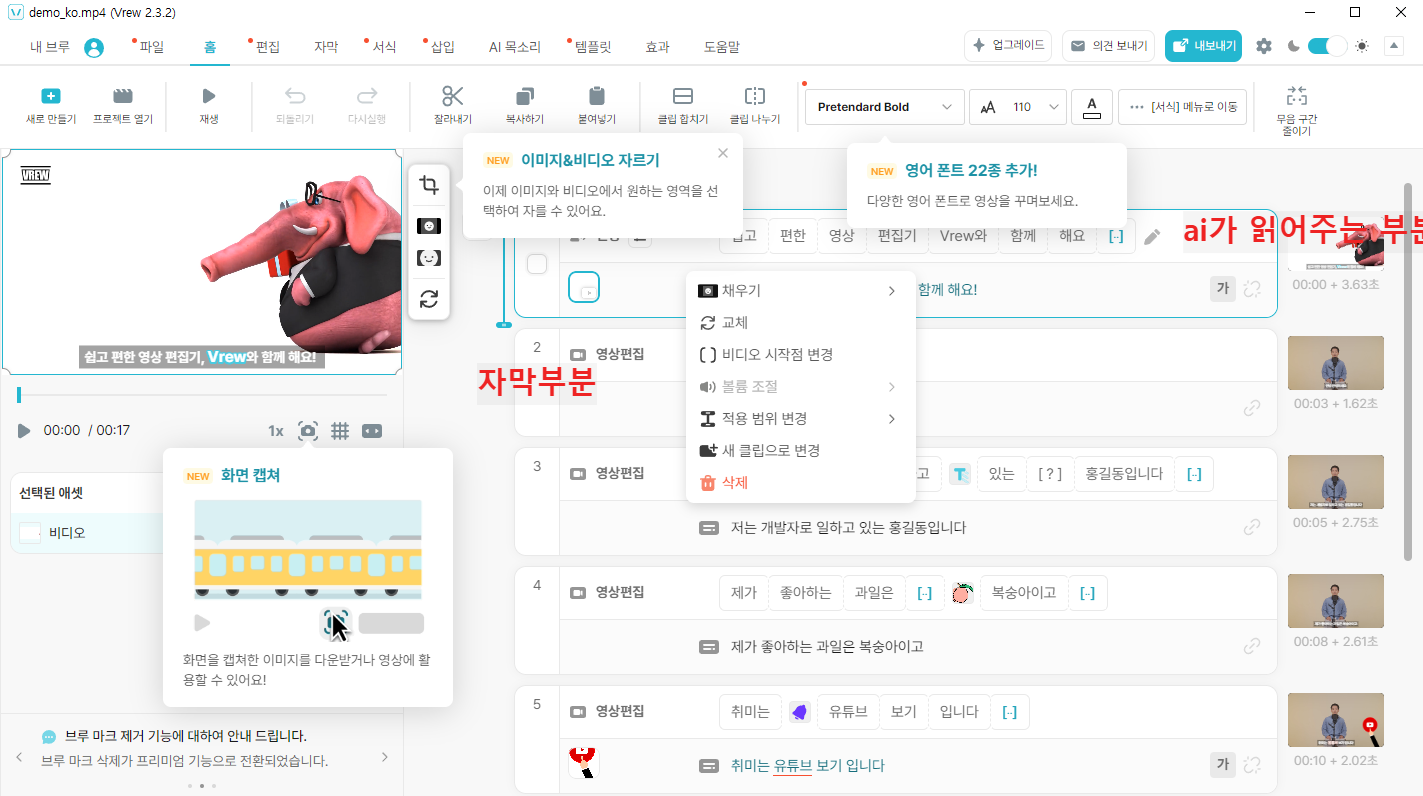
Task: Click the purple icon in clip 5 words
Action: pyautogui.click(x=799, y=712)
